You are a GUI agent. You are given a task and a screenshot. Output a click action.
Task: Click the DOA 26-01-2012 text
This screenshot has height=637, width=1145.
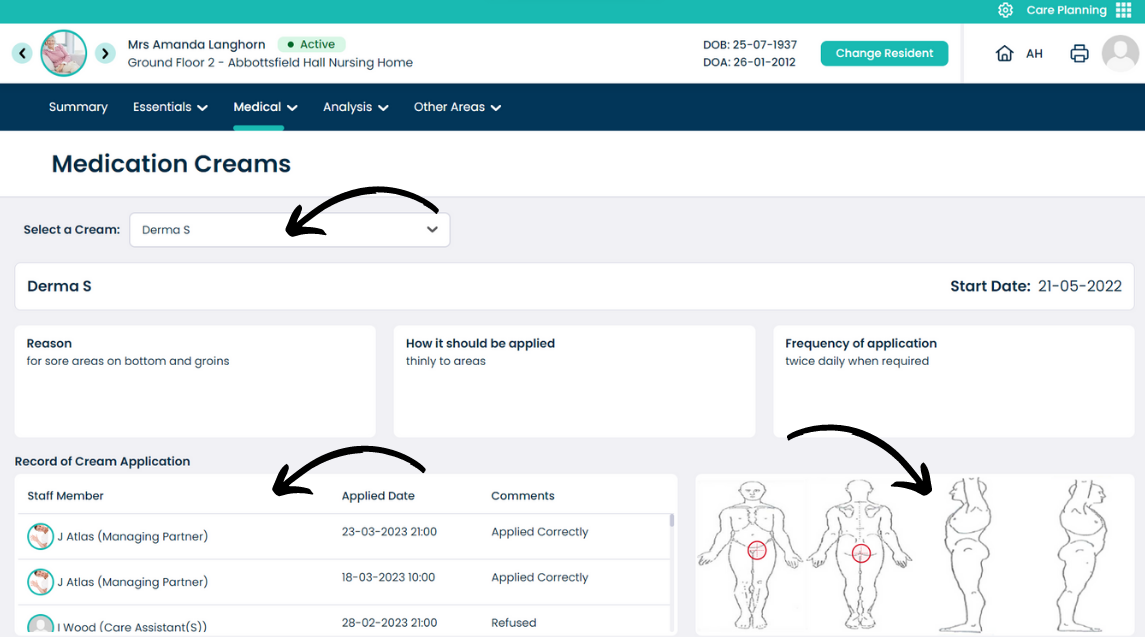pyautogui.click(x=749, y=62)
